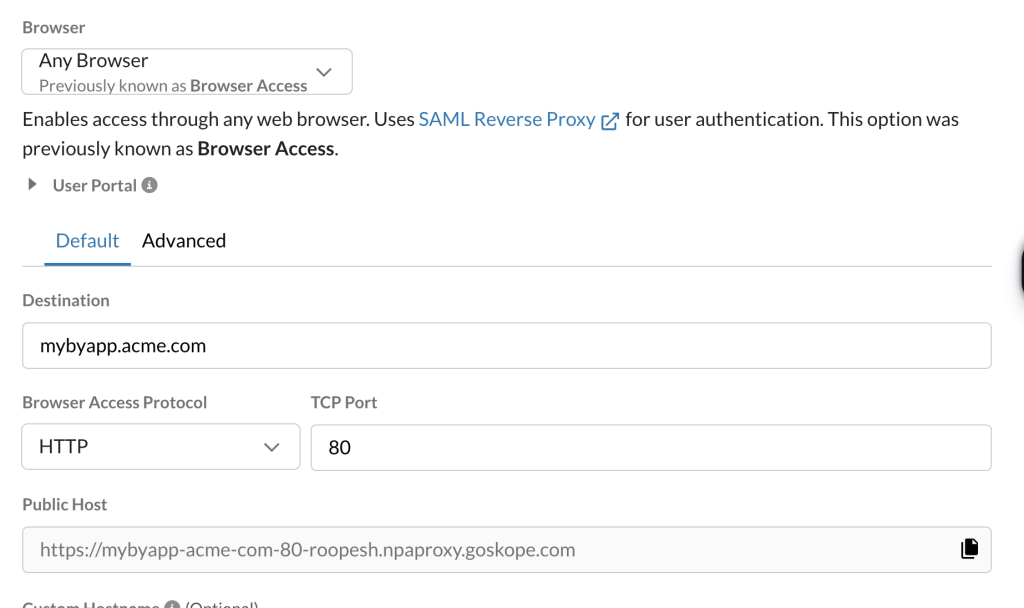Expand the User Portal section
This screenshot has width=1024, height=608.
(32, 185)
